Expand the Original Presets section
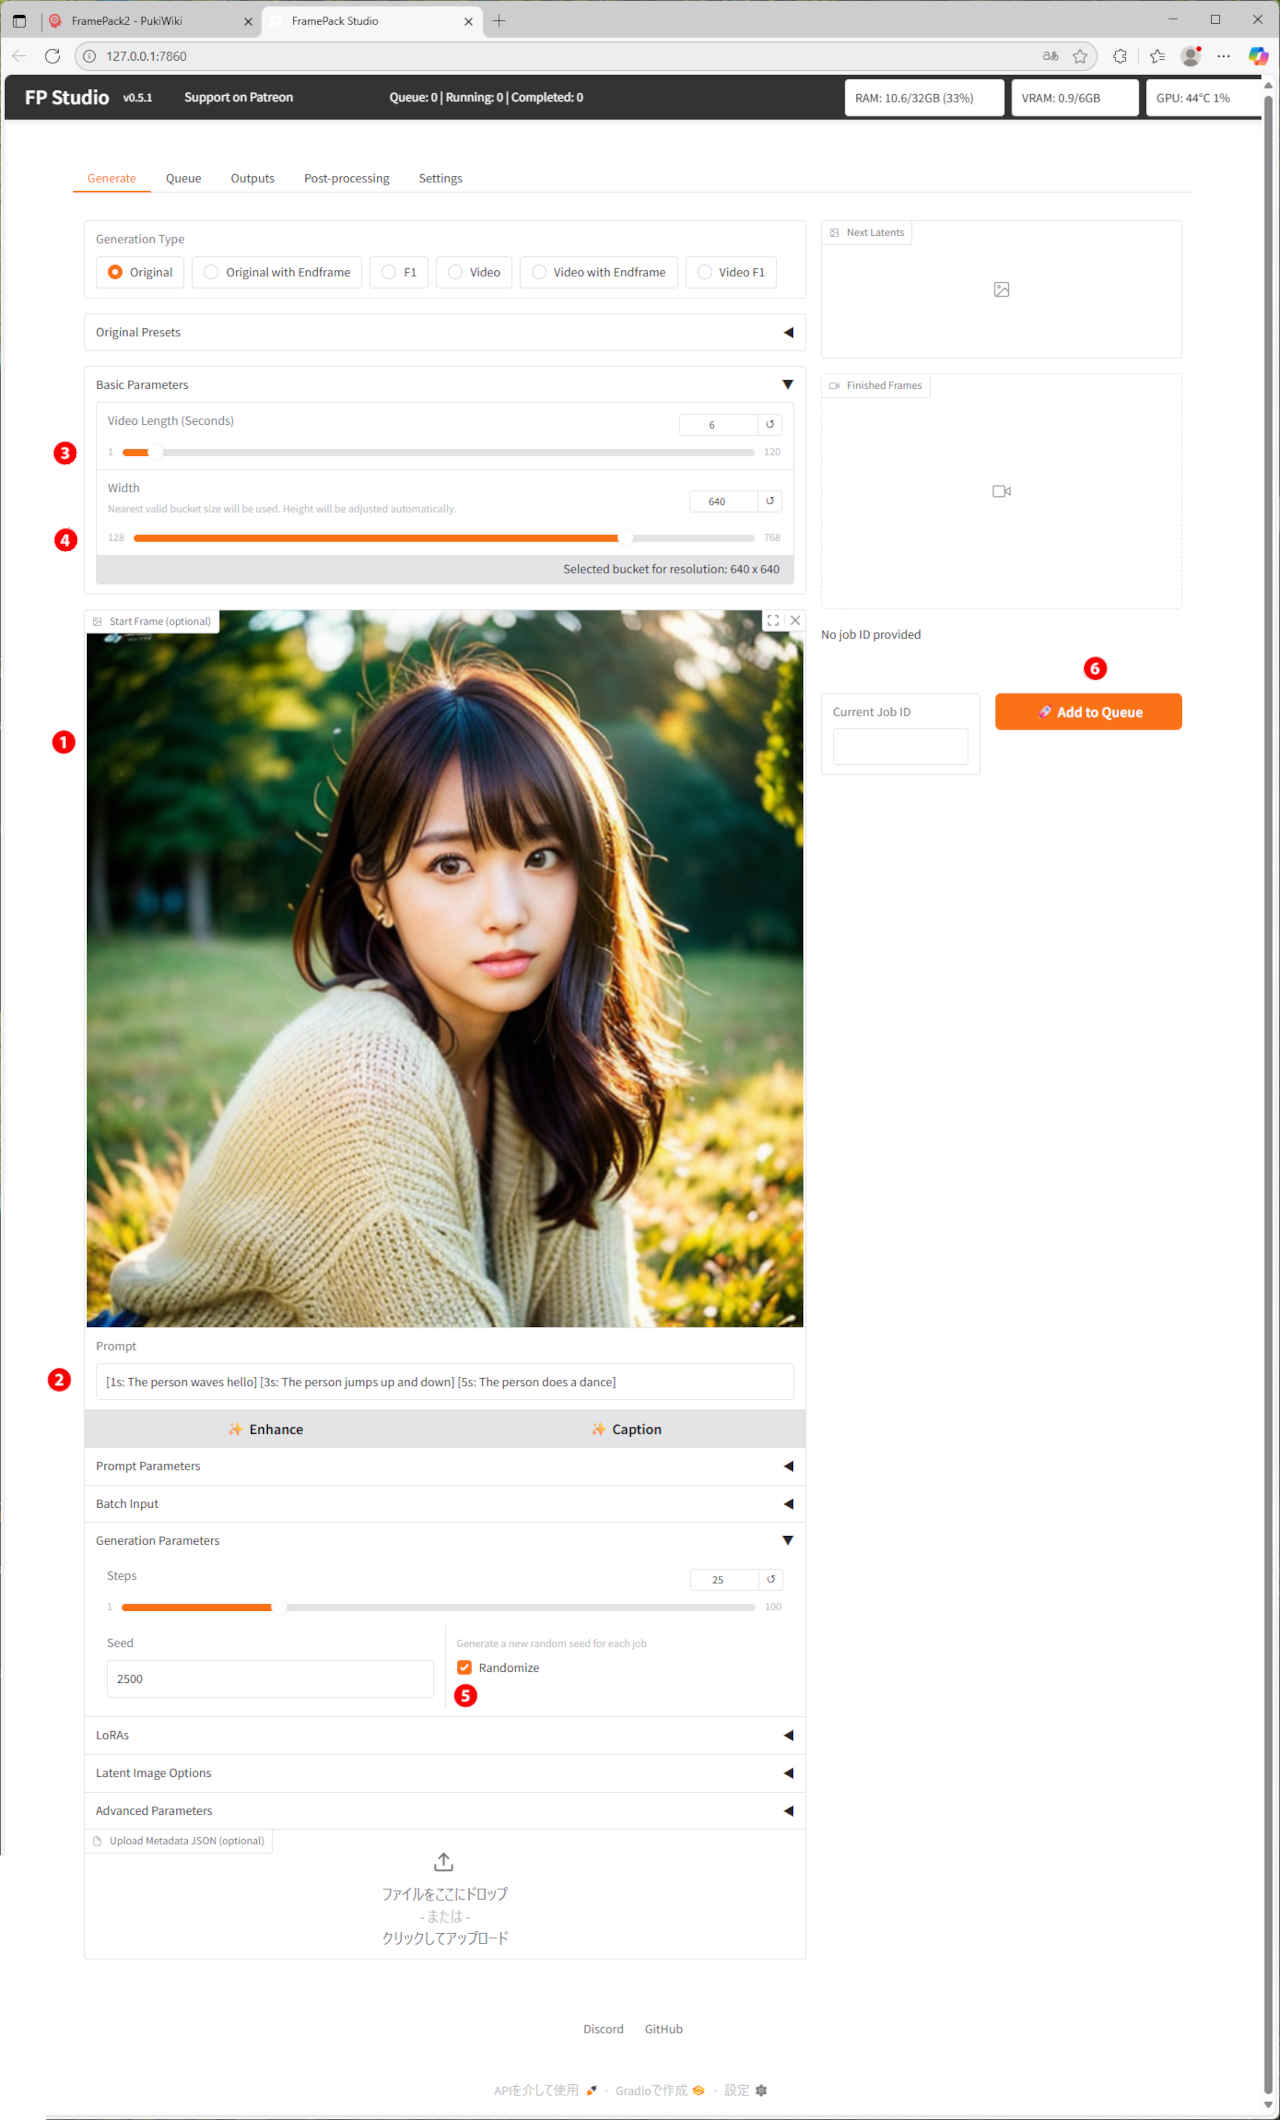Image resolution: width=1280 pixels, height=2120 pixels. click(x=788, y=332)
